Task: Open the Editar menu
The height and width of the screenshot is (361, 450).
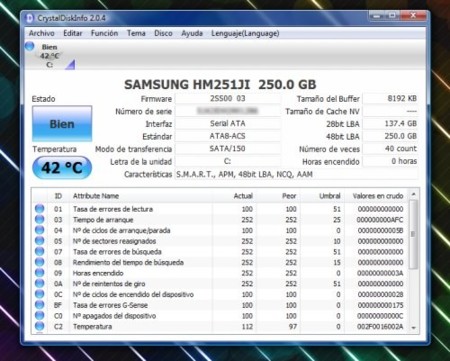Action: [x=73, y=33]
